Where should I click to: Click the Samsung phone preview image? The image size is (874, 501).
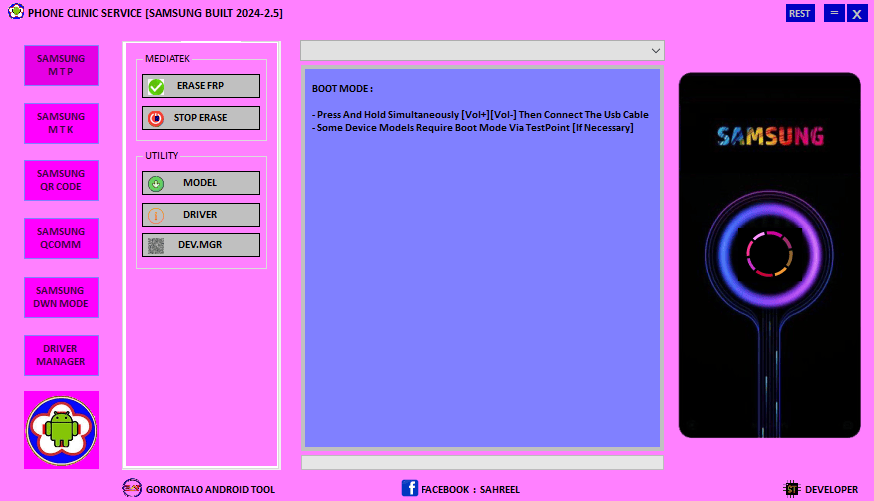(x=770, y=255)
